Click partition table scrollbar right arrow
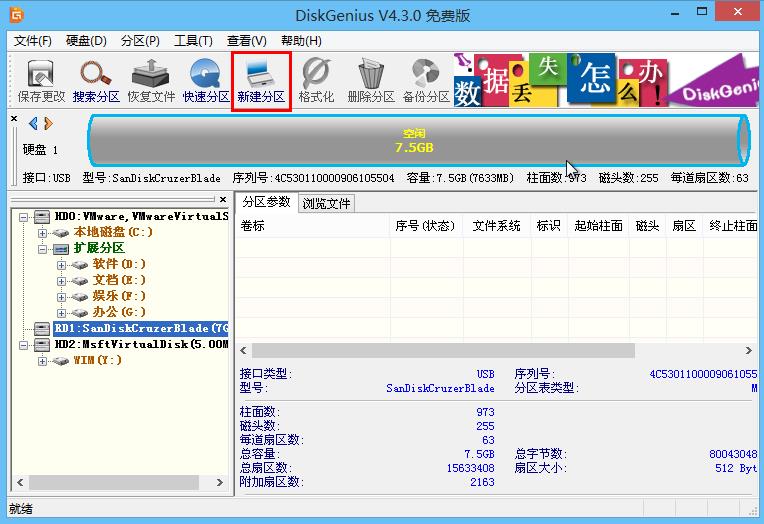Screen dimensions: 764x524 pos(748,350)
